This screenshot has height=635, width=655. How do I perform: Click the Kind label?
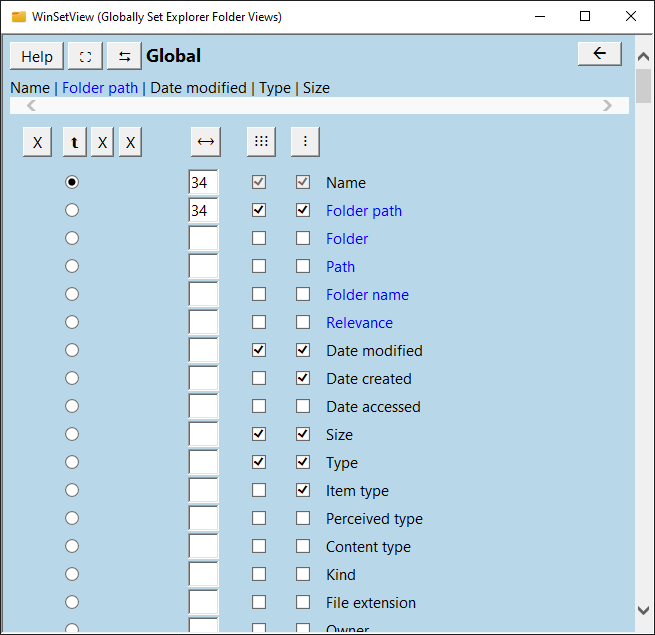pos(341,575)
